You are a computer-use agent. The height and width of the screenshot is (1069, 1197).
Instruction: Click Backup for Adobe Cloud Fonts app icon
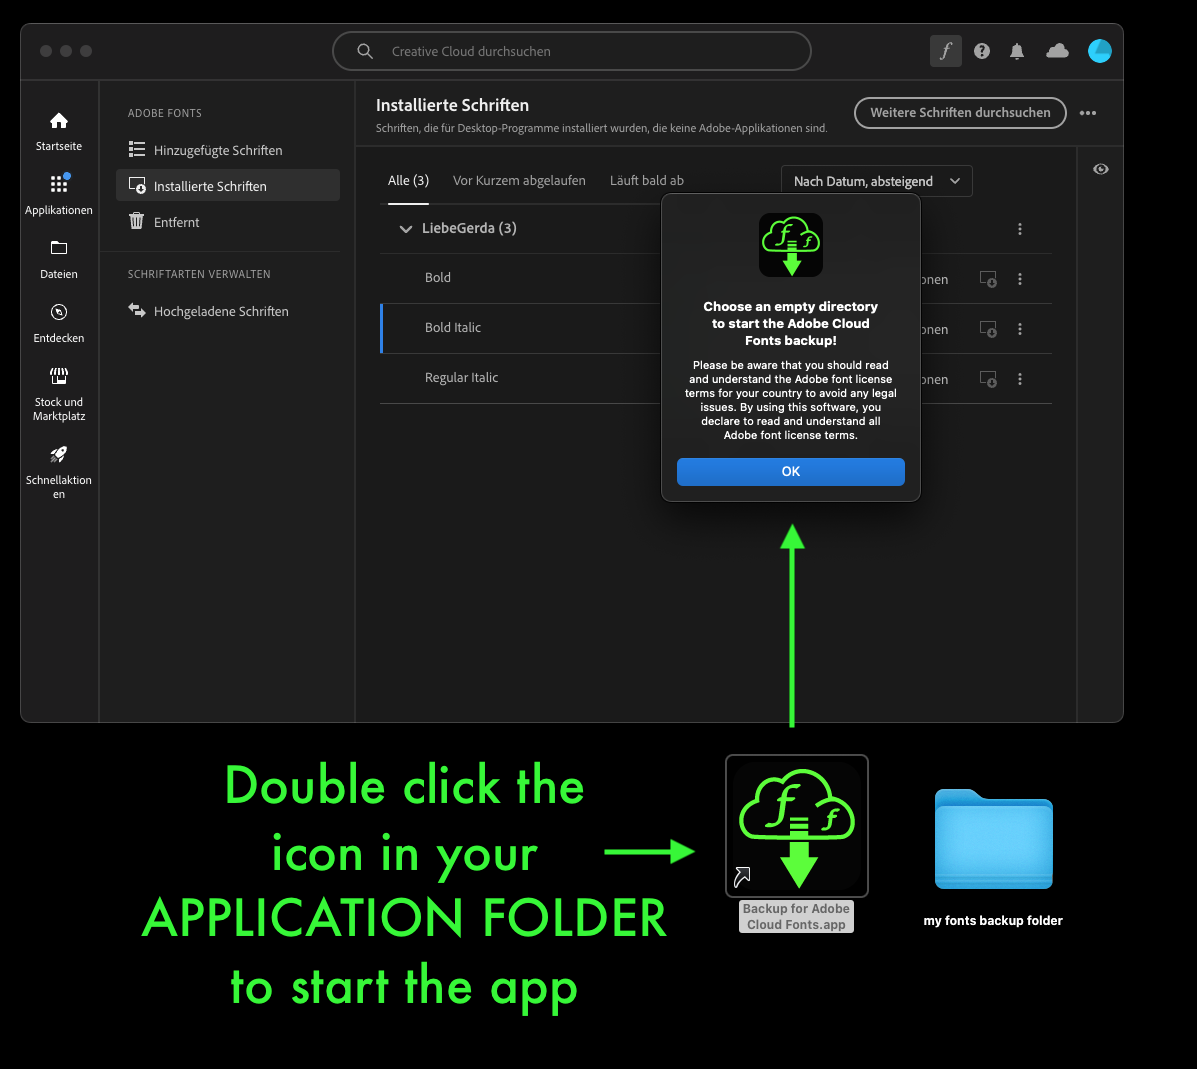tap(797, 826)
